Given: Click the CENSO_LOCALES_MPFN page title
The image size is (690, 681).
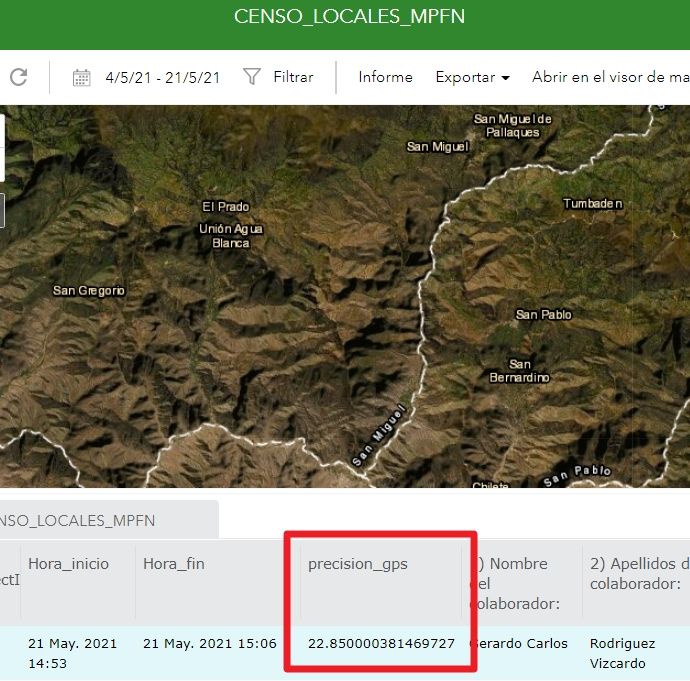Looking at the screenshot, I should pos(349,16).
